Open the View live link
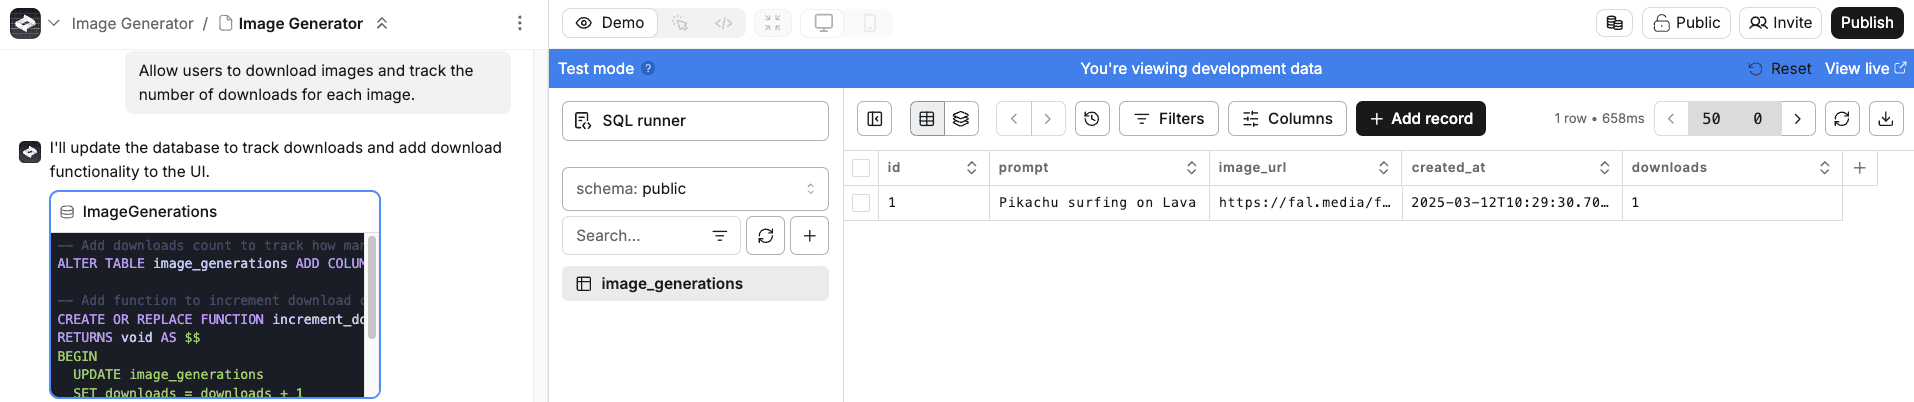Image resolution: width=1914 pixels, height=402 pixels. click(1865, 69)
